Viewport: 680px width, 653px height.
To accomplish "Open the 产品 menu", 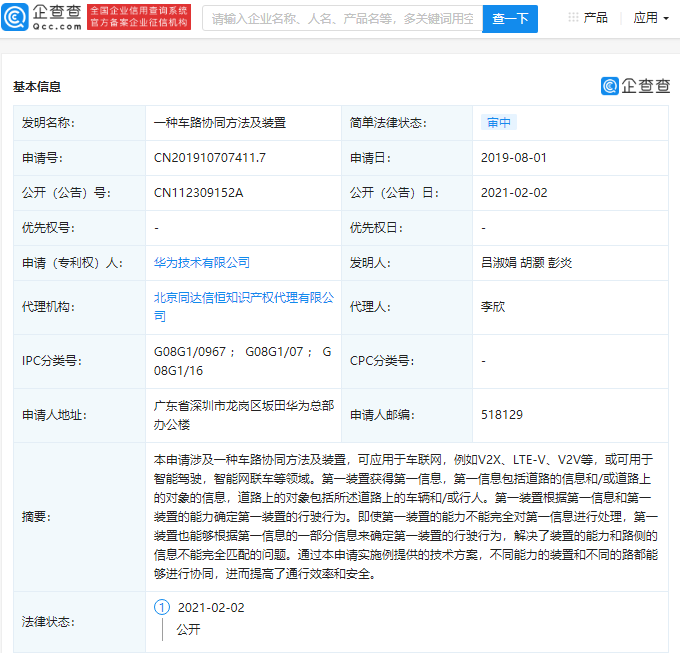I will click(x=595, y=18).
